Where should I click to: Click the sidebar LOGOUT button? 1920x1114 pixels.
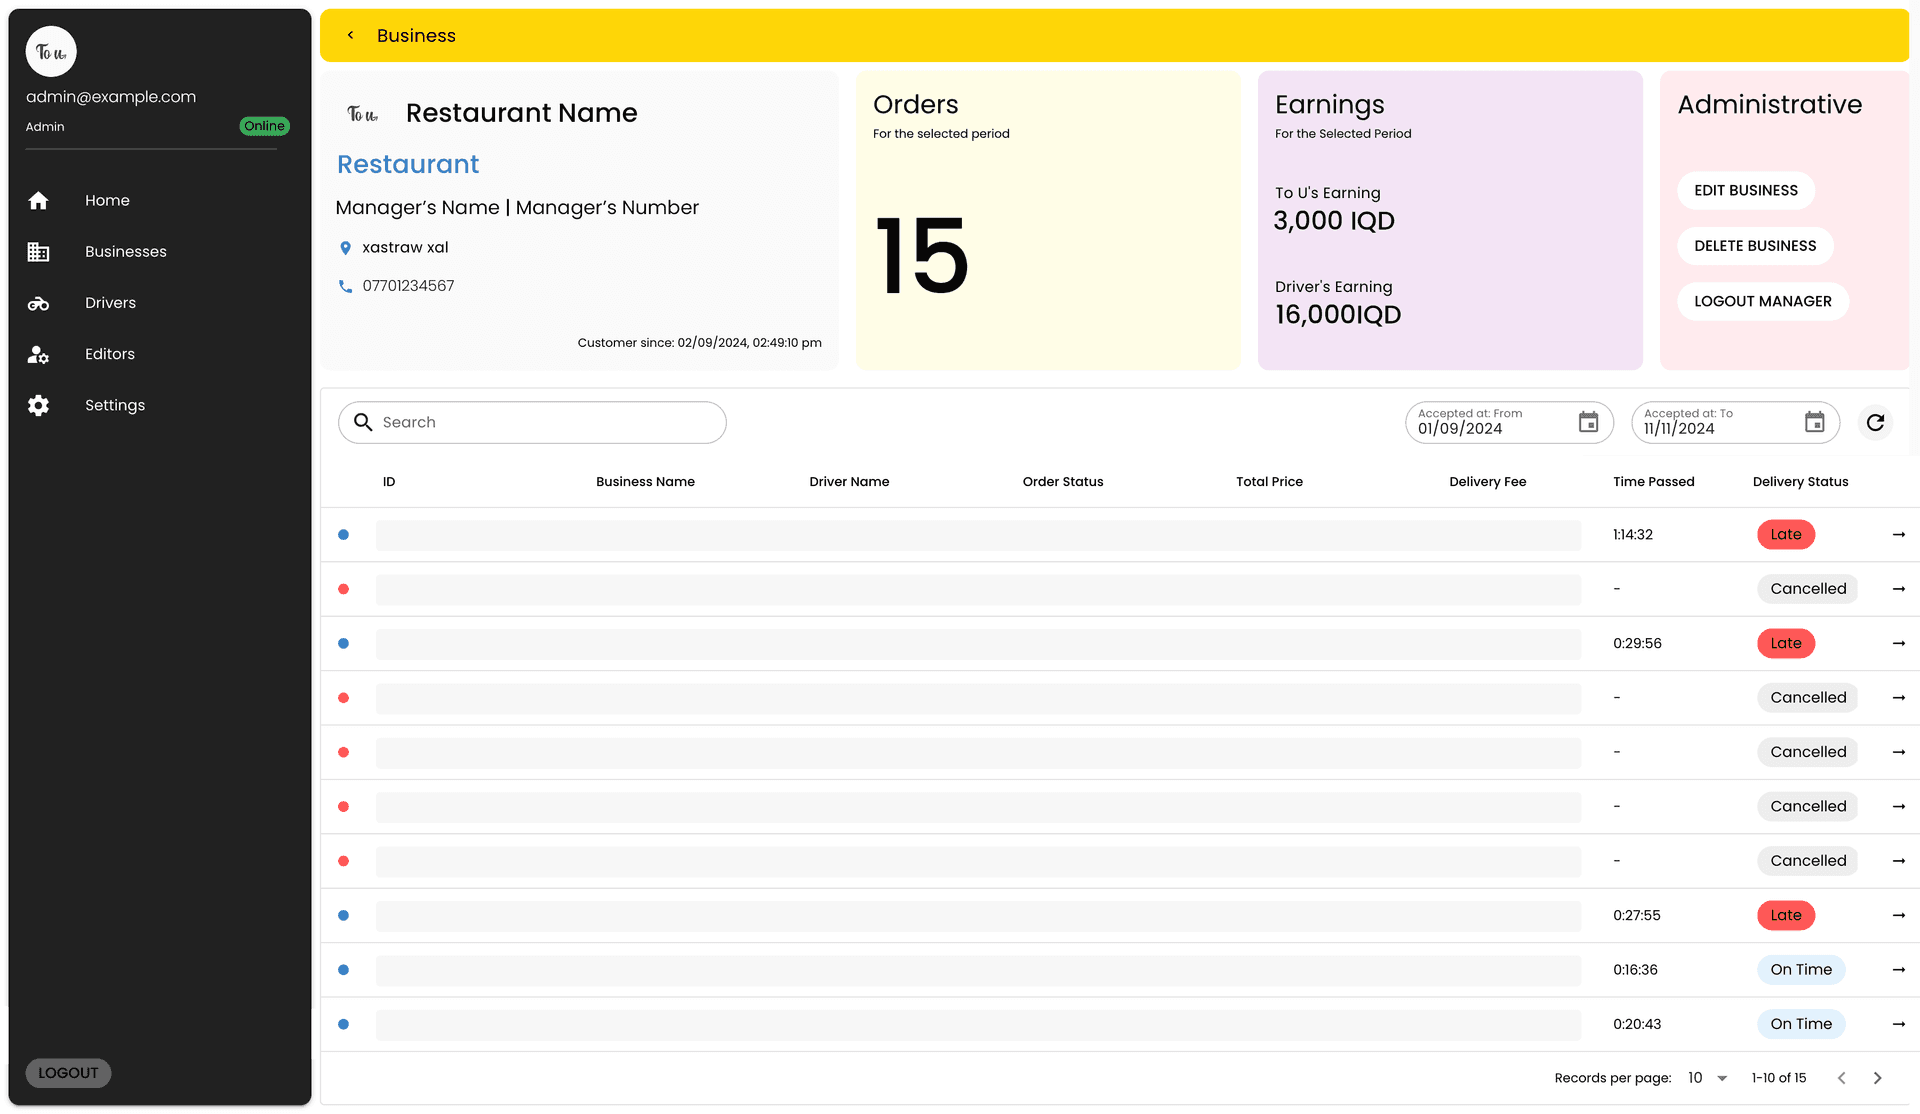[68, 1073]
